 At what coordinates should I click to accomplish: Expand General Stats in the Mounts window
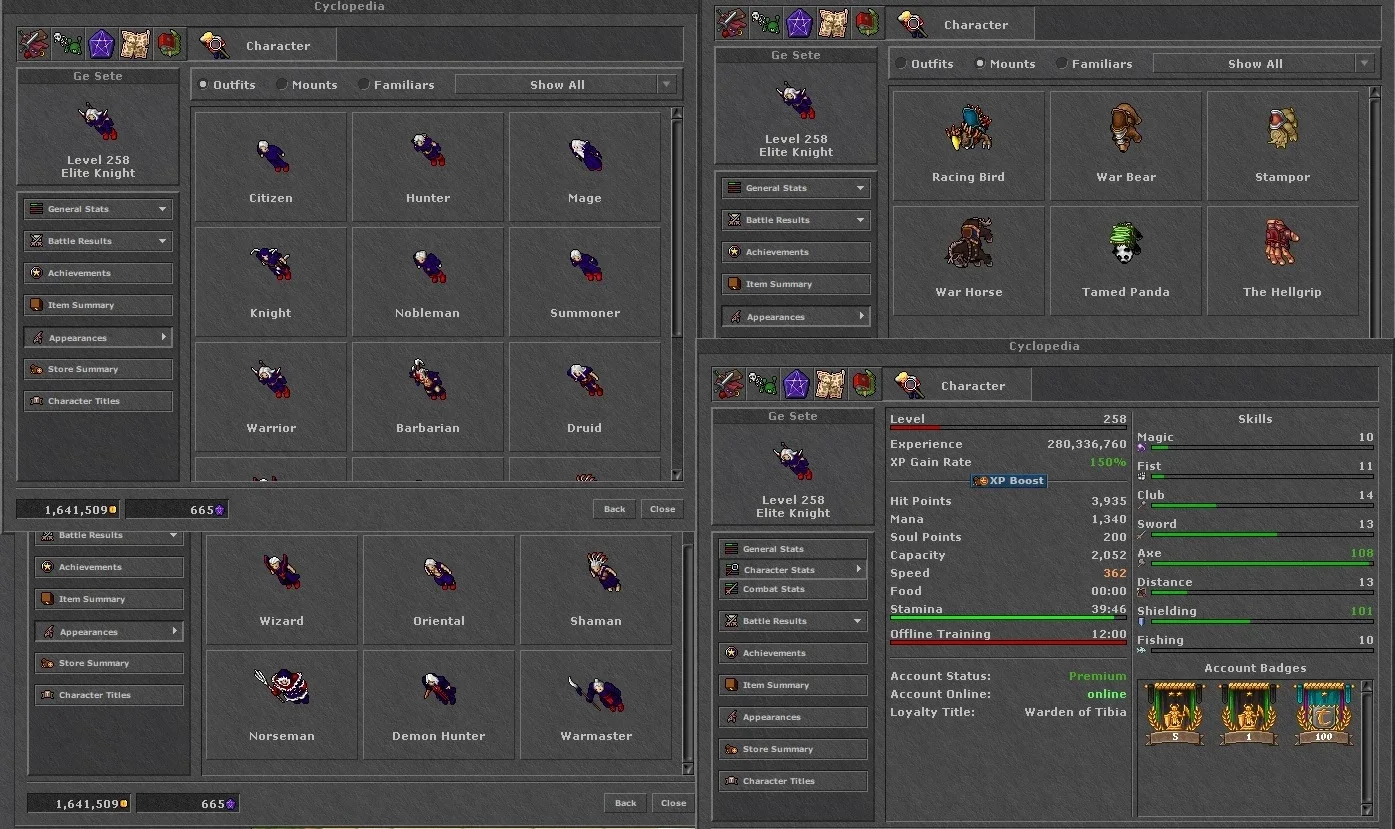pyautogui.click(x=796, y=188)
